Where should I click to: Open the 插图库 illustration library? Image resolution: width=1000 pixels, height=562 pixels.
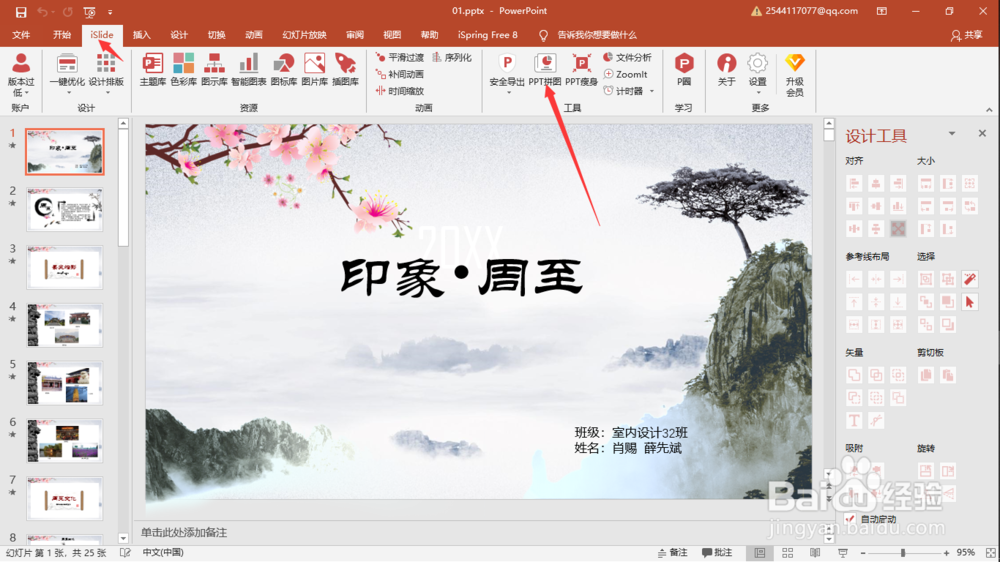[345, 69]
